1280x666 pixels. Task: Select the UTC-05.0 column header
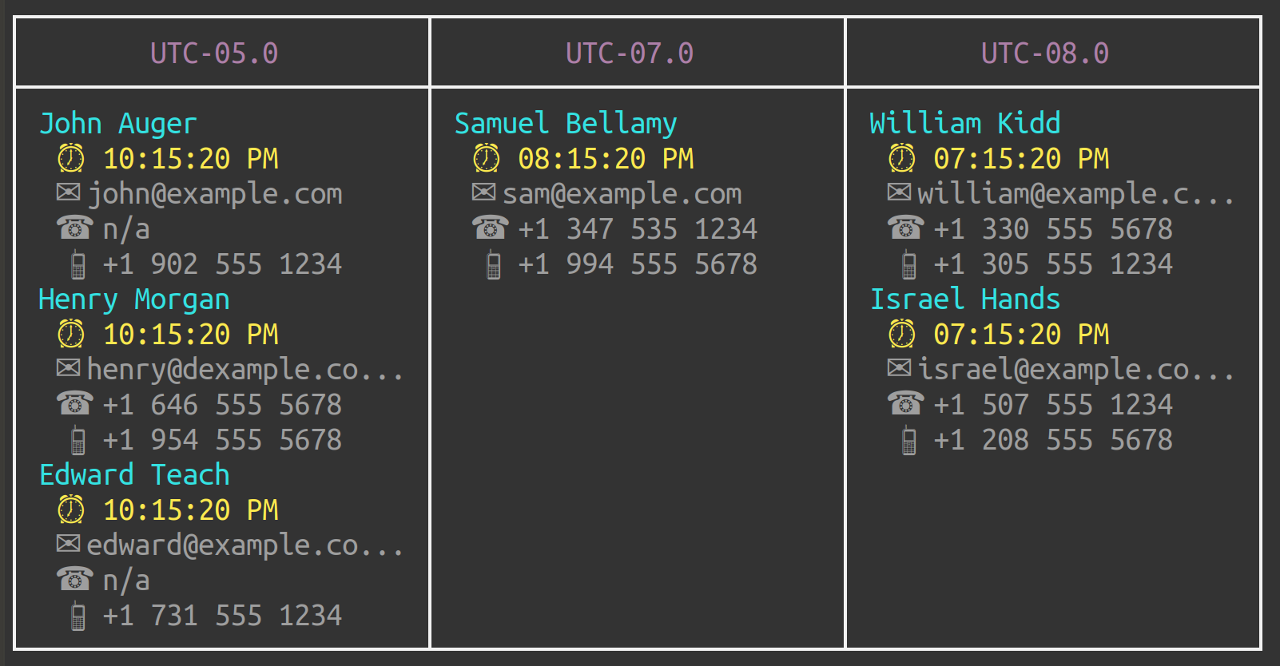point(214,53)
